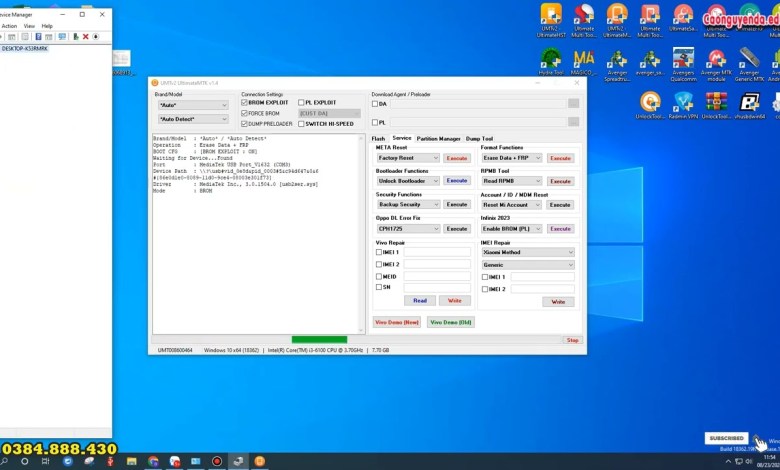780x470 pixels.
Task: Open the Auto Detect model dropdown
Action: pos(191,119)
